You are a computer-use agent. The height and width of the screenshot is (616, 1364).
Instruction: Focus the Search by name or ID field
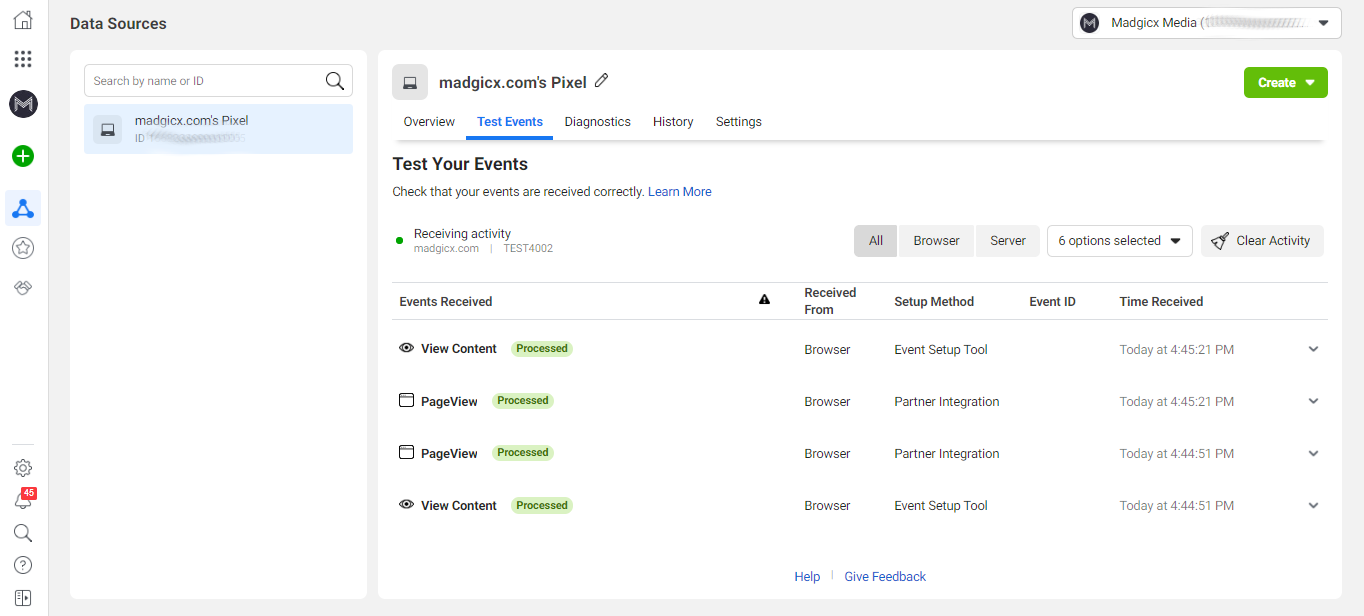(x=218, y=81)
